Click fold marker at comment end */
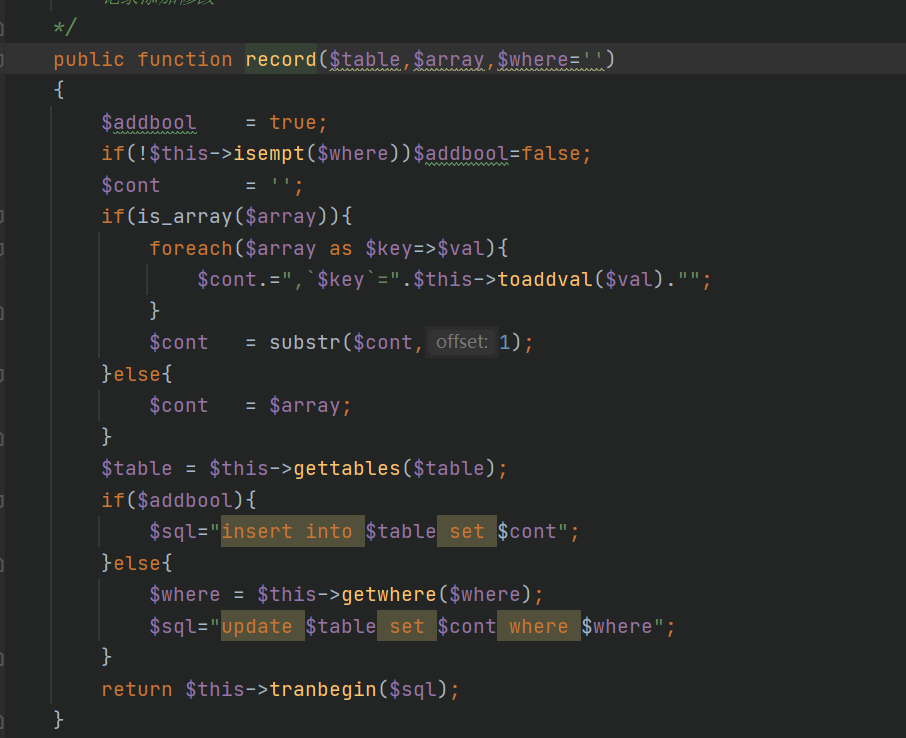The width and height of the screenshot is (906, 738). (x=3, y=28)
